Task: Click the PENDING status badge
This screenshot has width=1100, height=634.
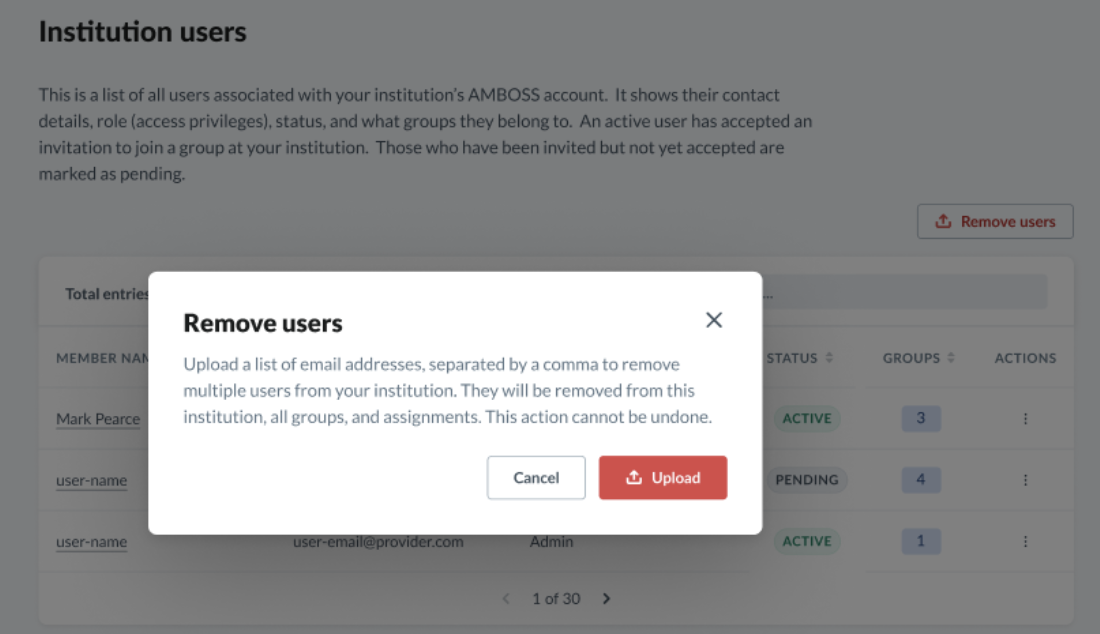Action: coord(807,480)
